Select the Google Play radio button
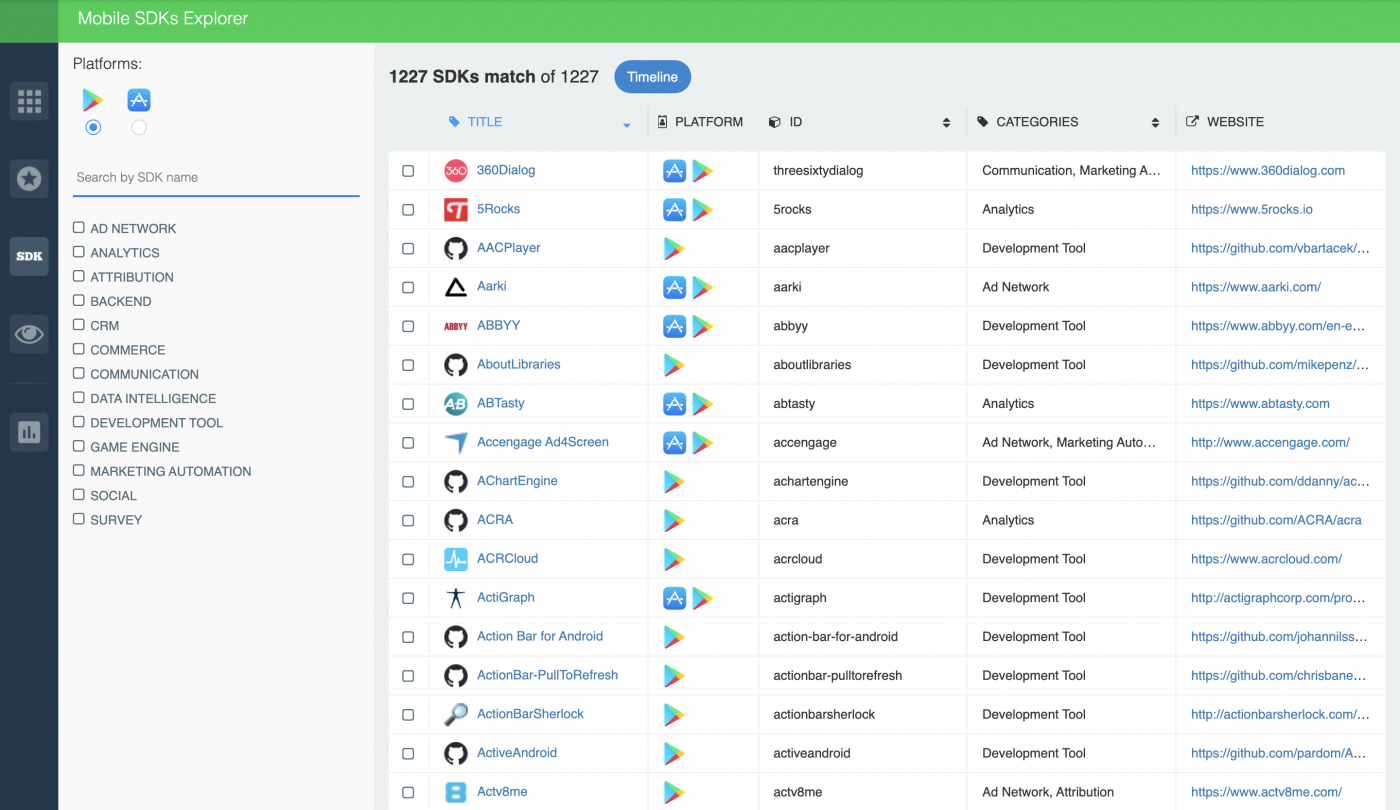The image size is (1400, 810). [93, 127]
